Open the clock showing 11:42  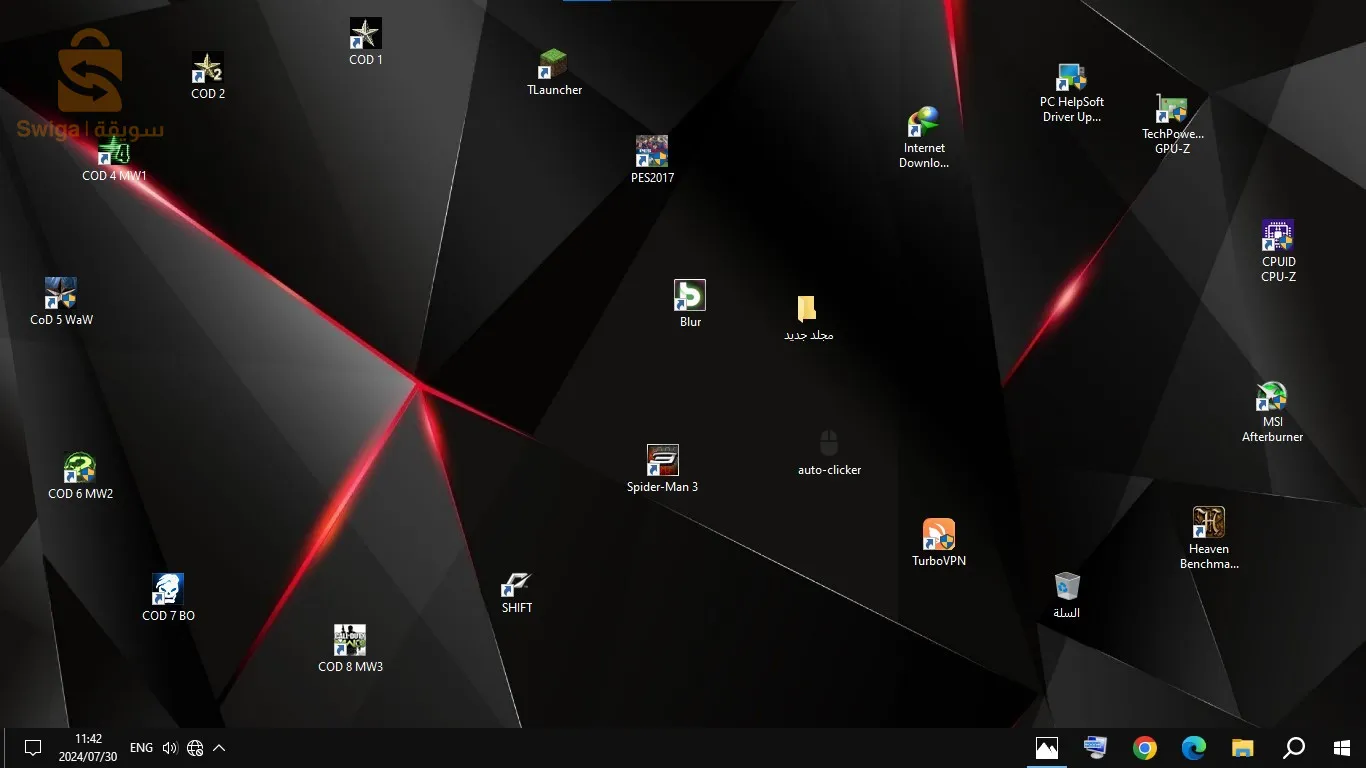coord(88,748)
